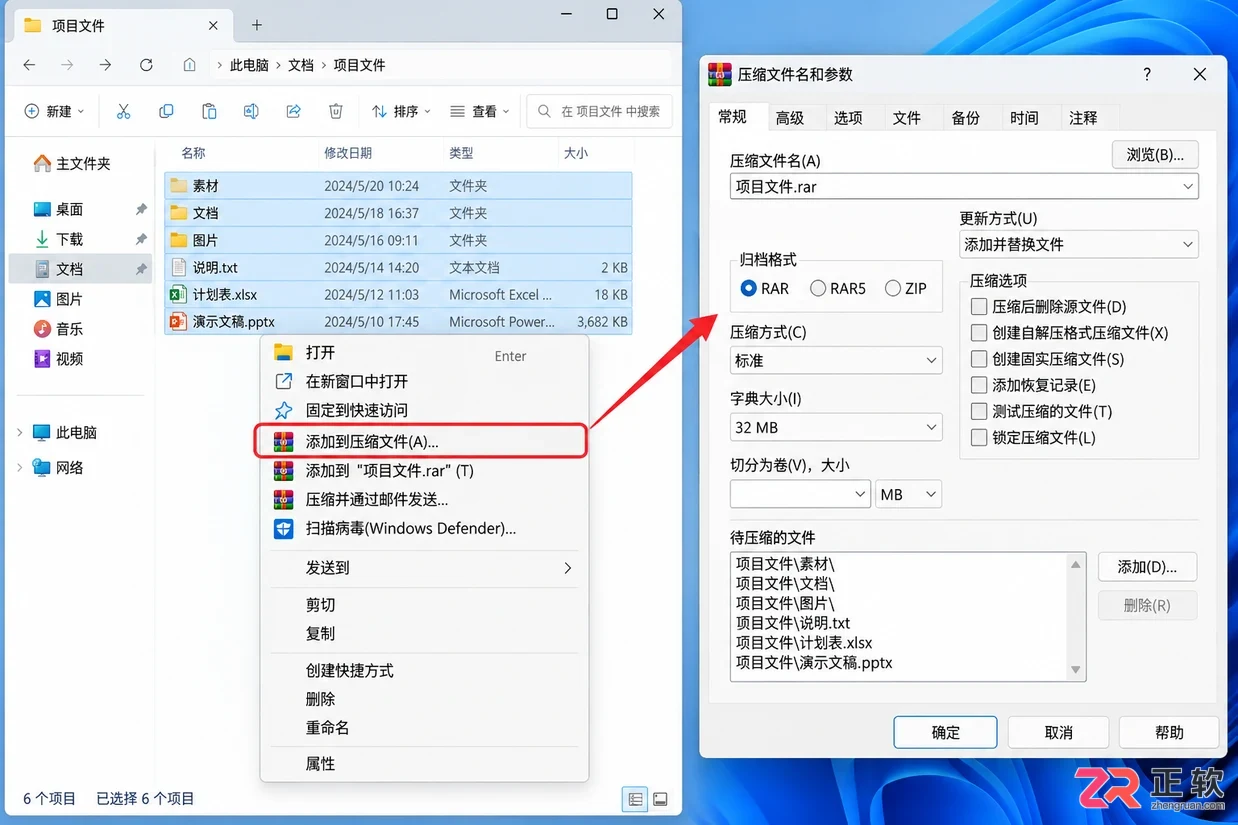Screen dimensions: 1238x825
Task: Select the RAR archive format
Action: point(765,288)
